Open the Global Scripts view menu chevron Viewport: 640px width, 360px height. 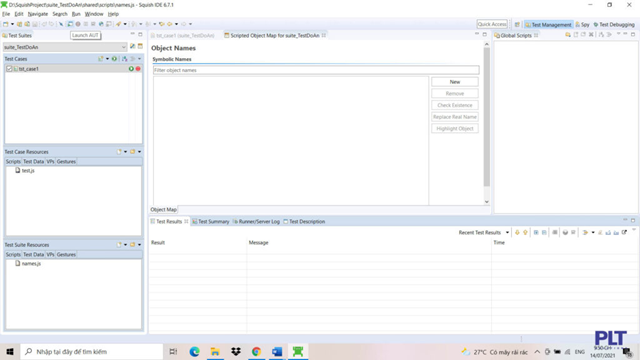(618, 34)
